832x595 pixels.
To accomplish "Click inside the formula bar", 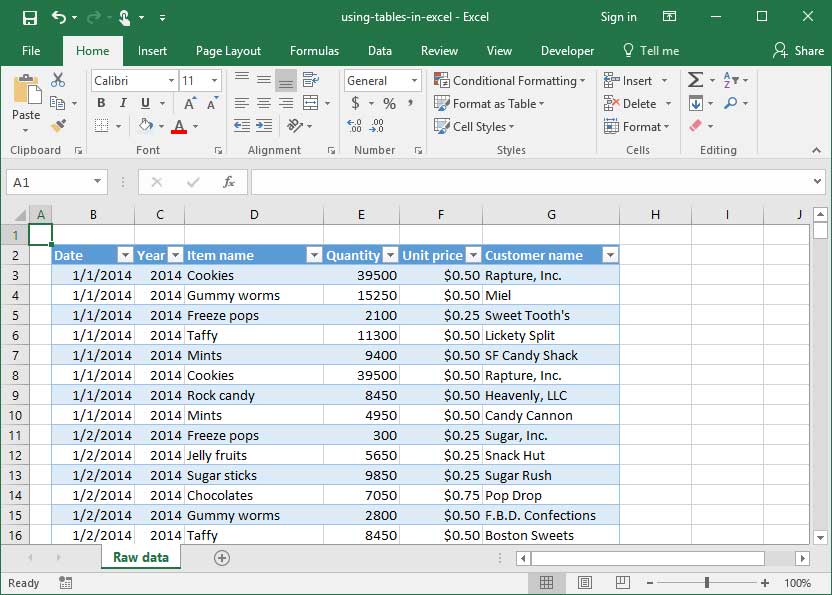I will [500, 181].
